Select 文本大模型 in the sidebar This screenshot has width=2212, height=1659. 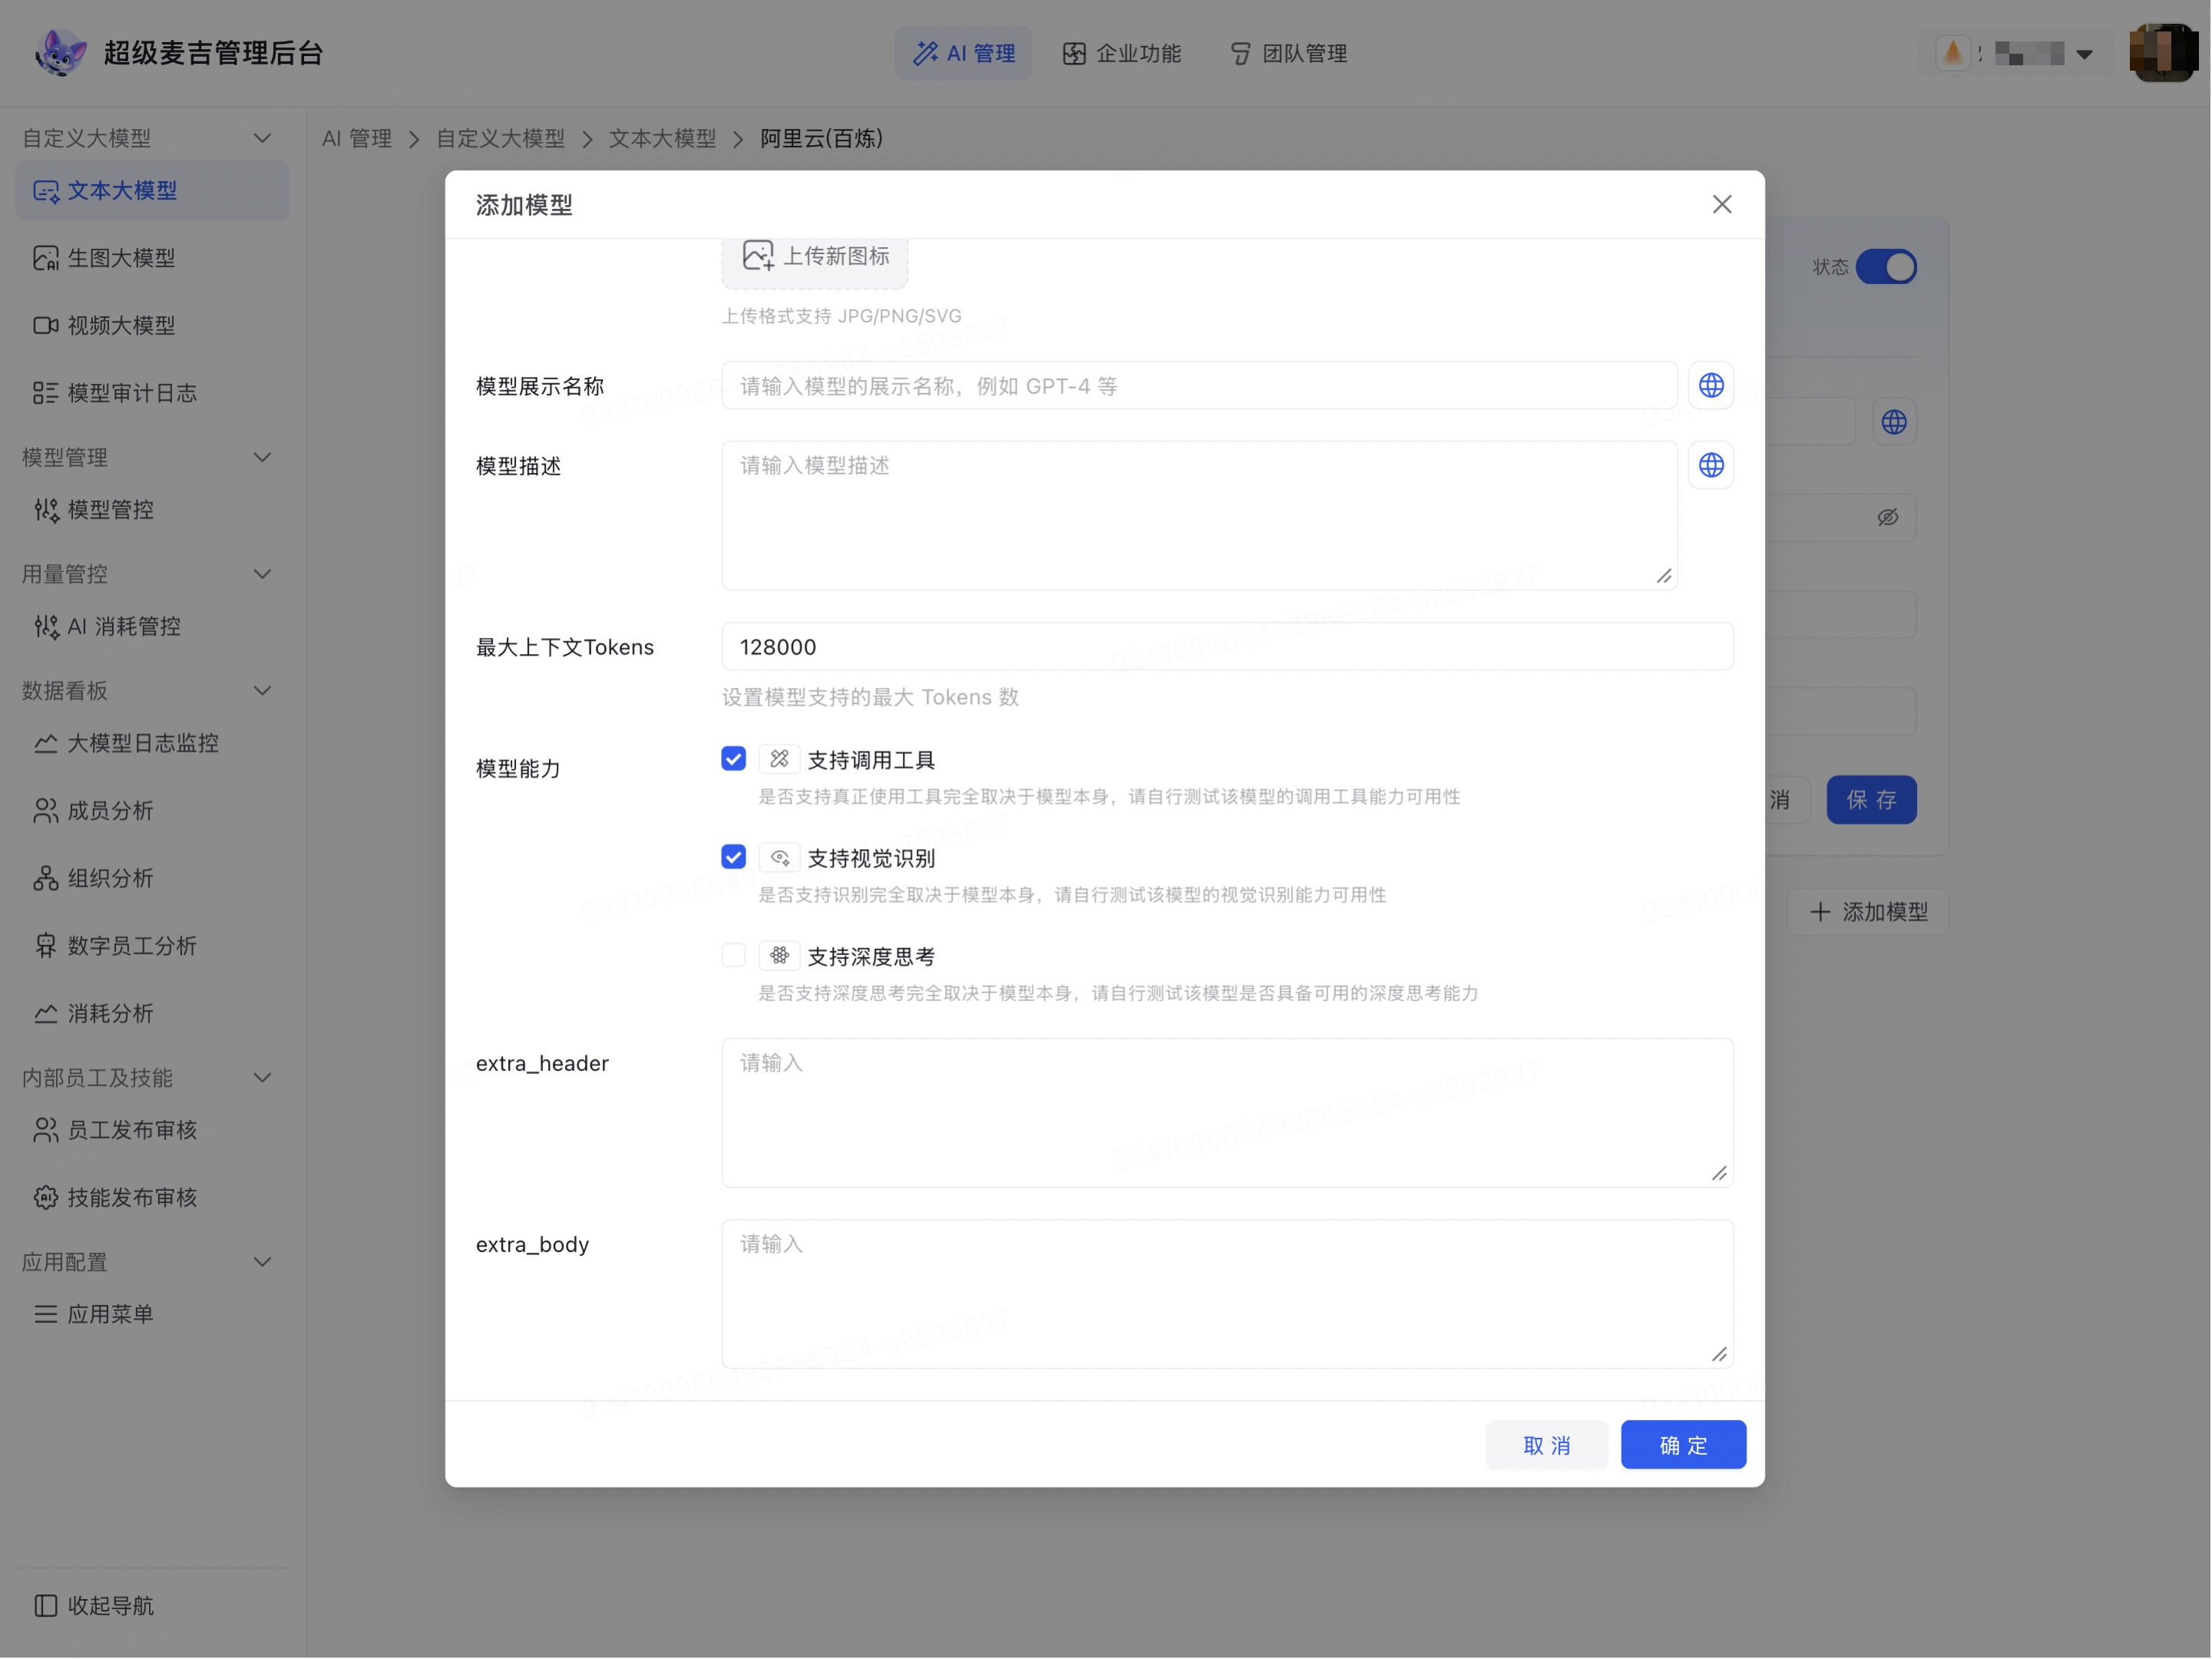click(152, 190)
